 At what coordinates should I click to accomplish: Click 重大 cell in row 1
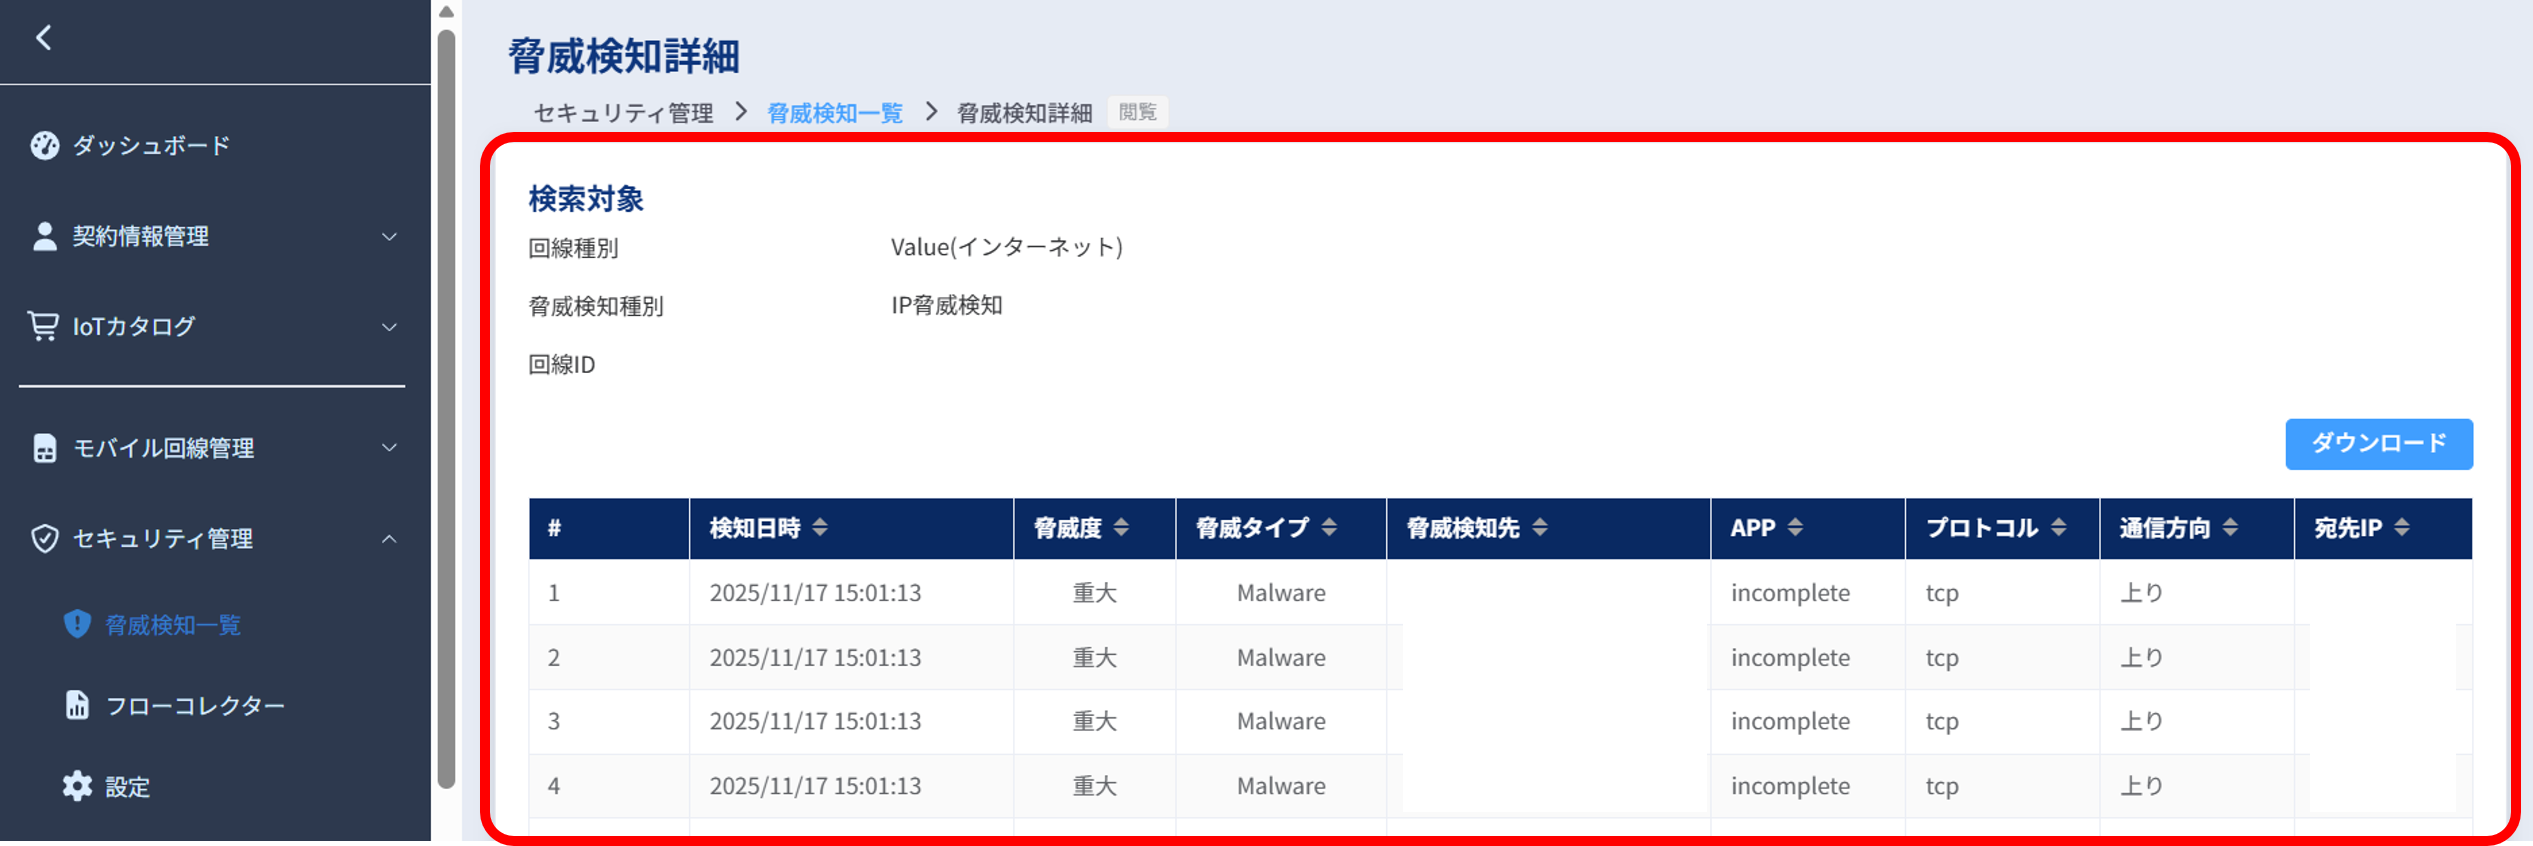1095,593
